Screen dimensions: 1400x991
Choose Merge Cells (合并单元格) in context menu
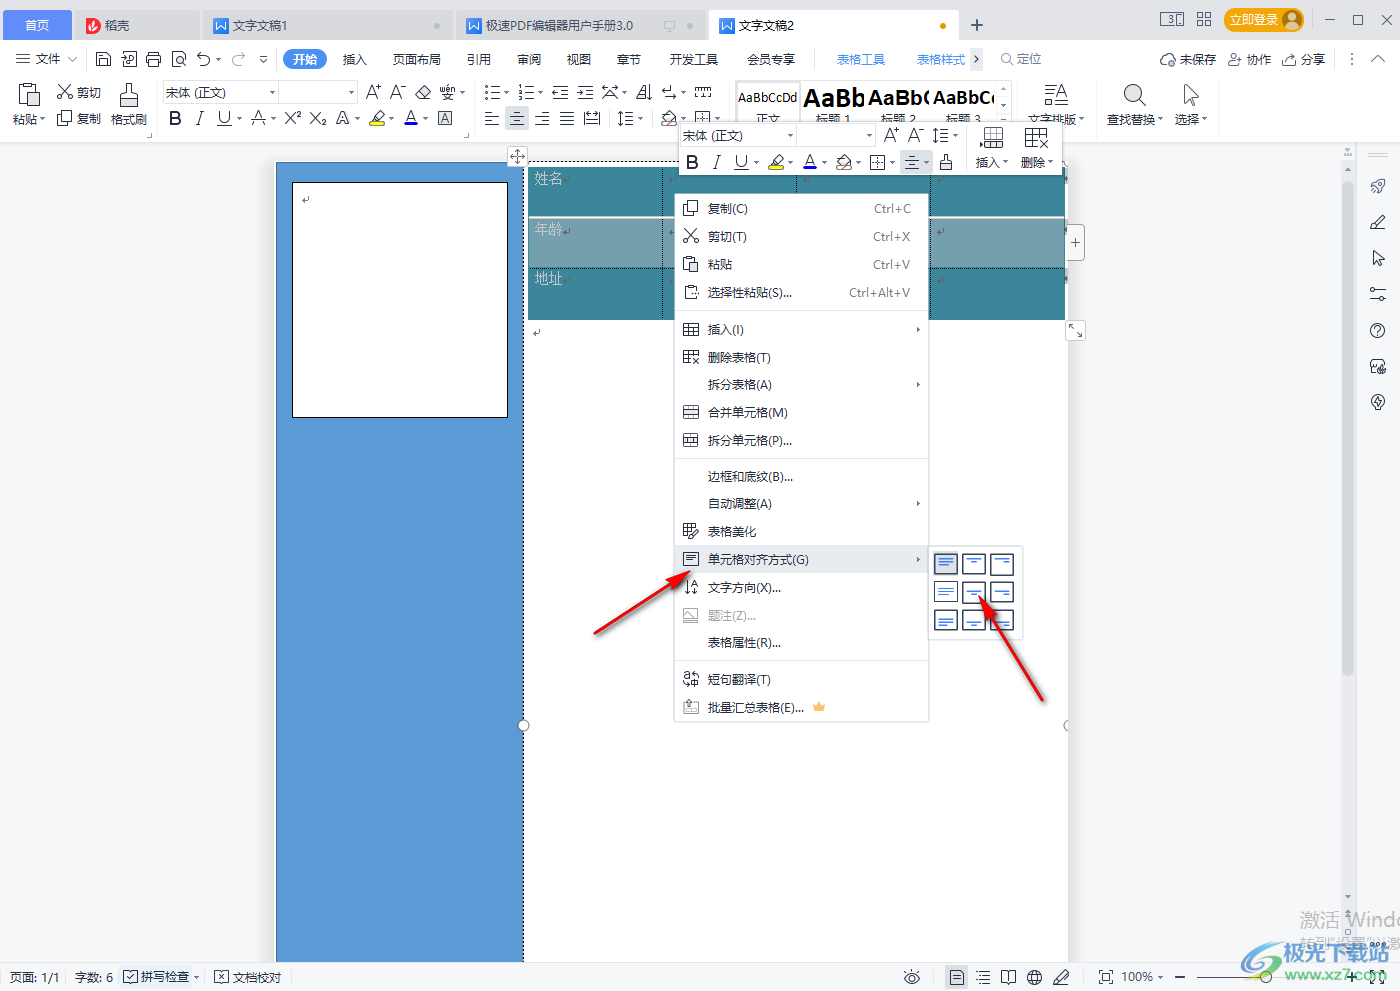[802, 412]
